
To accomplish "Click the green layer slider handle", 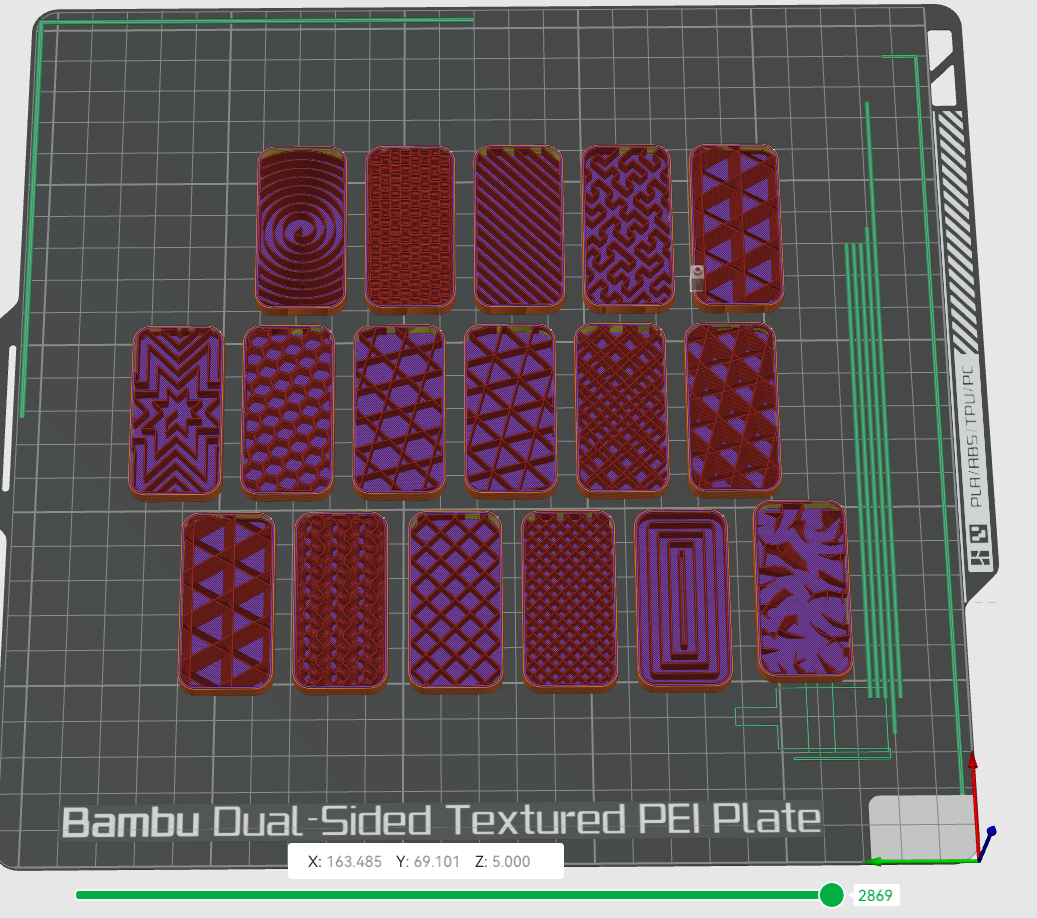I will click(x=831, y=895).
